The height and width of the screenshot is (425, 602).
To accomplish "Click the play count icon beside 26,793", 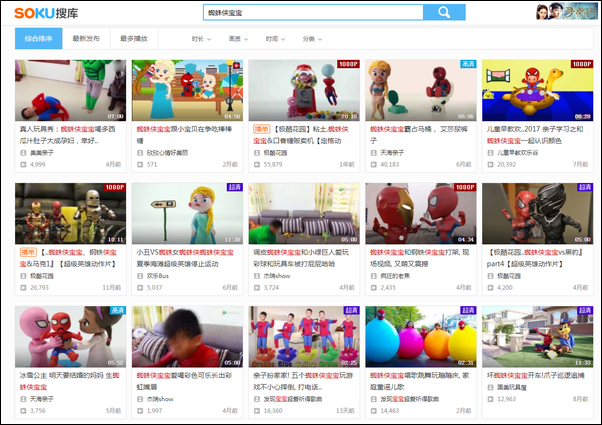I will click(x=23, y=288).
